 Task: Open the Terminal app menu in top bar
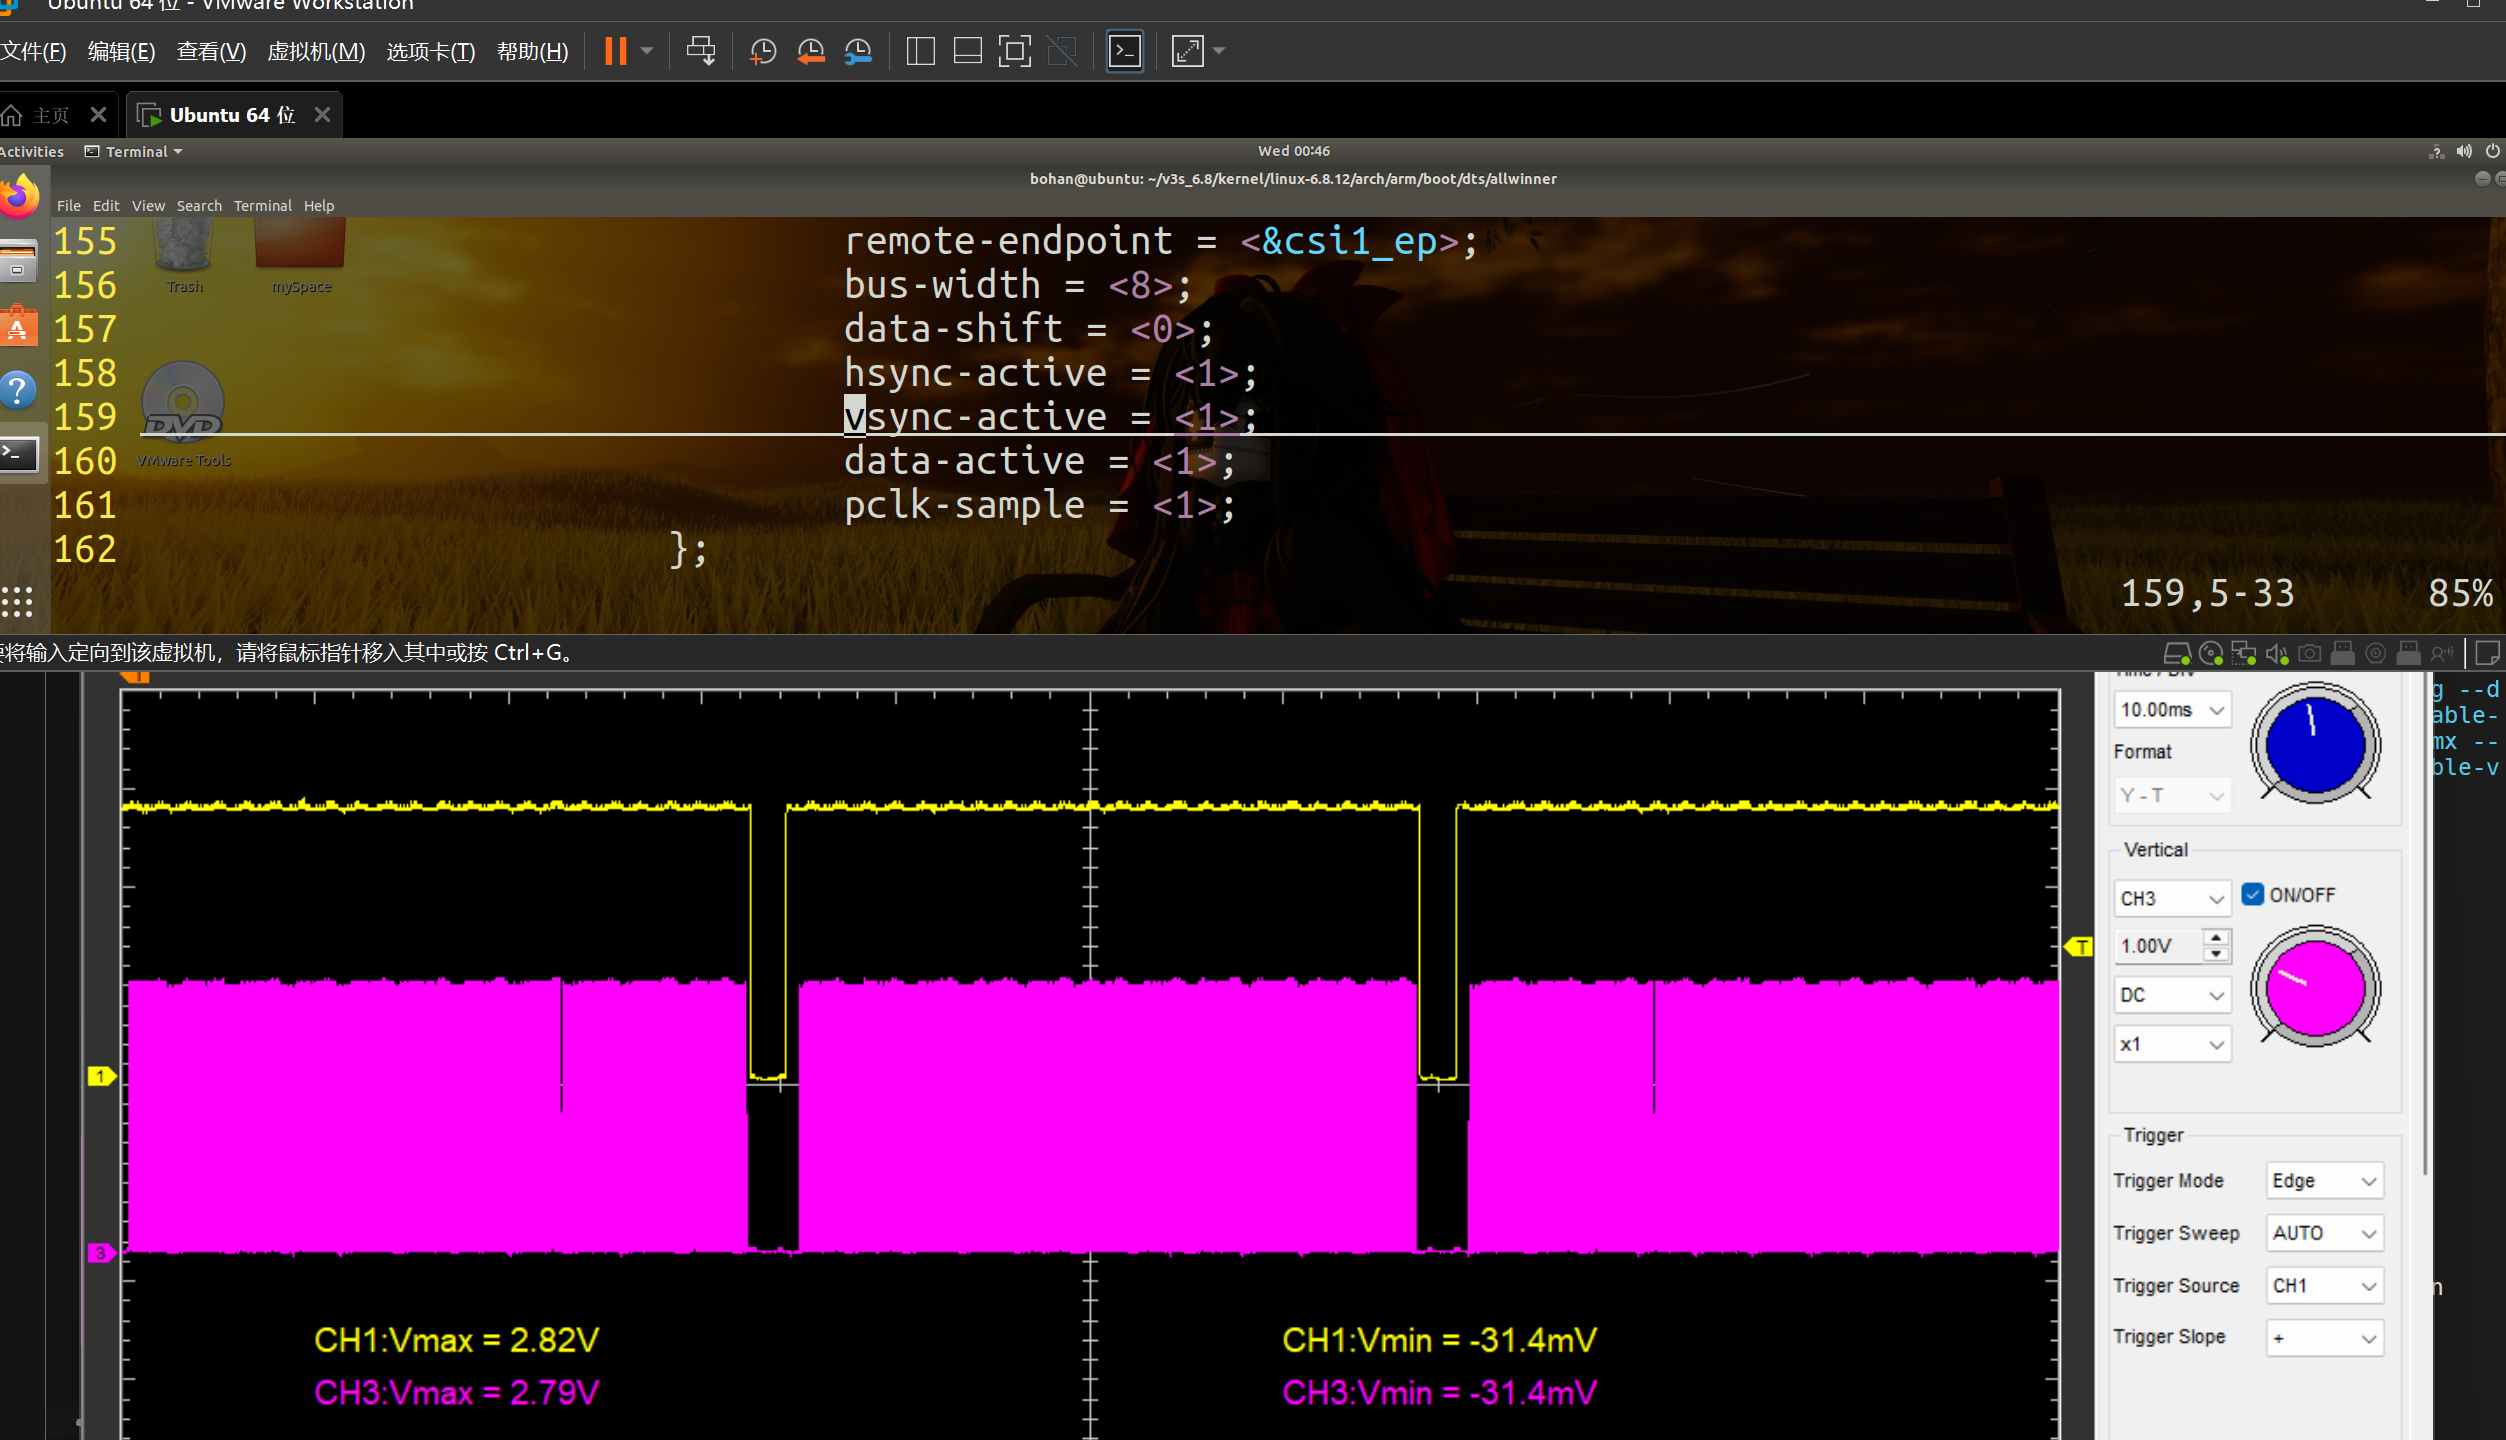coord(134,152)
